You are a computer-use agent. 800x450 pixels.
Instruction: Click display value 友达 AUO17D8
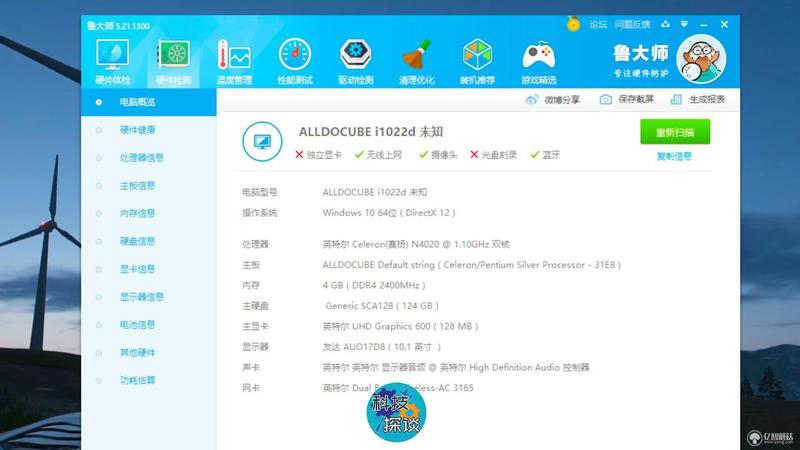click(x=382, y=347)
